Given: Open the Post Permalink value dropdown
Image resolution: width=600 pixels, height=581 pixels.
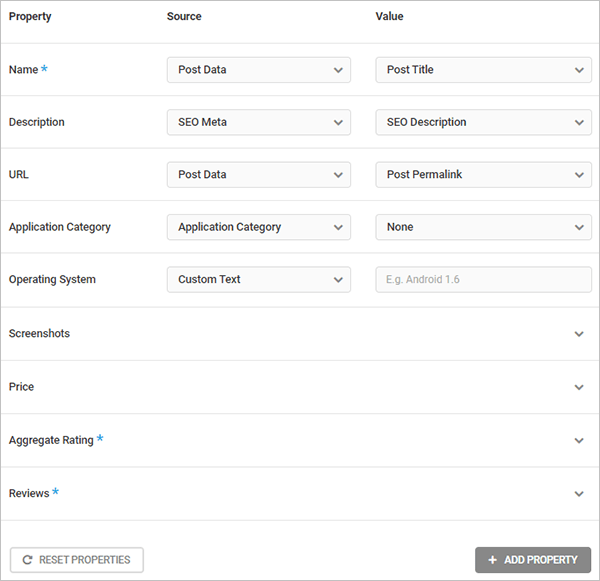Looking at the screenshot, I should [484, 175].
